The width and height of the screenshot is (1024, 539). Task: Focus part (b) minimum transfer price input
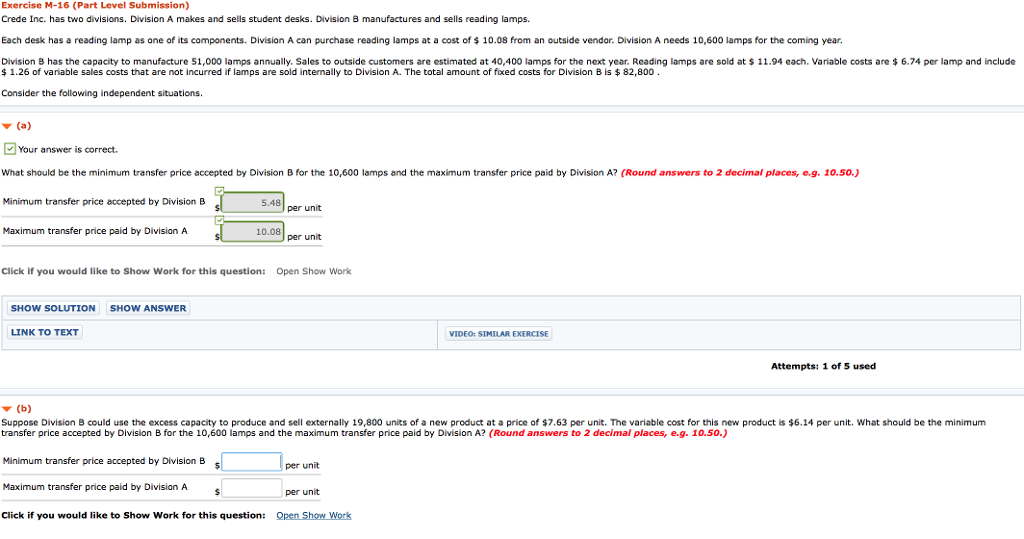(251, 462)
